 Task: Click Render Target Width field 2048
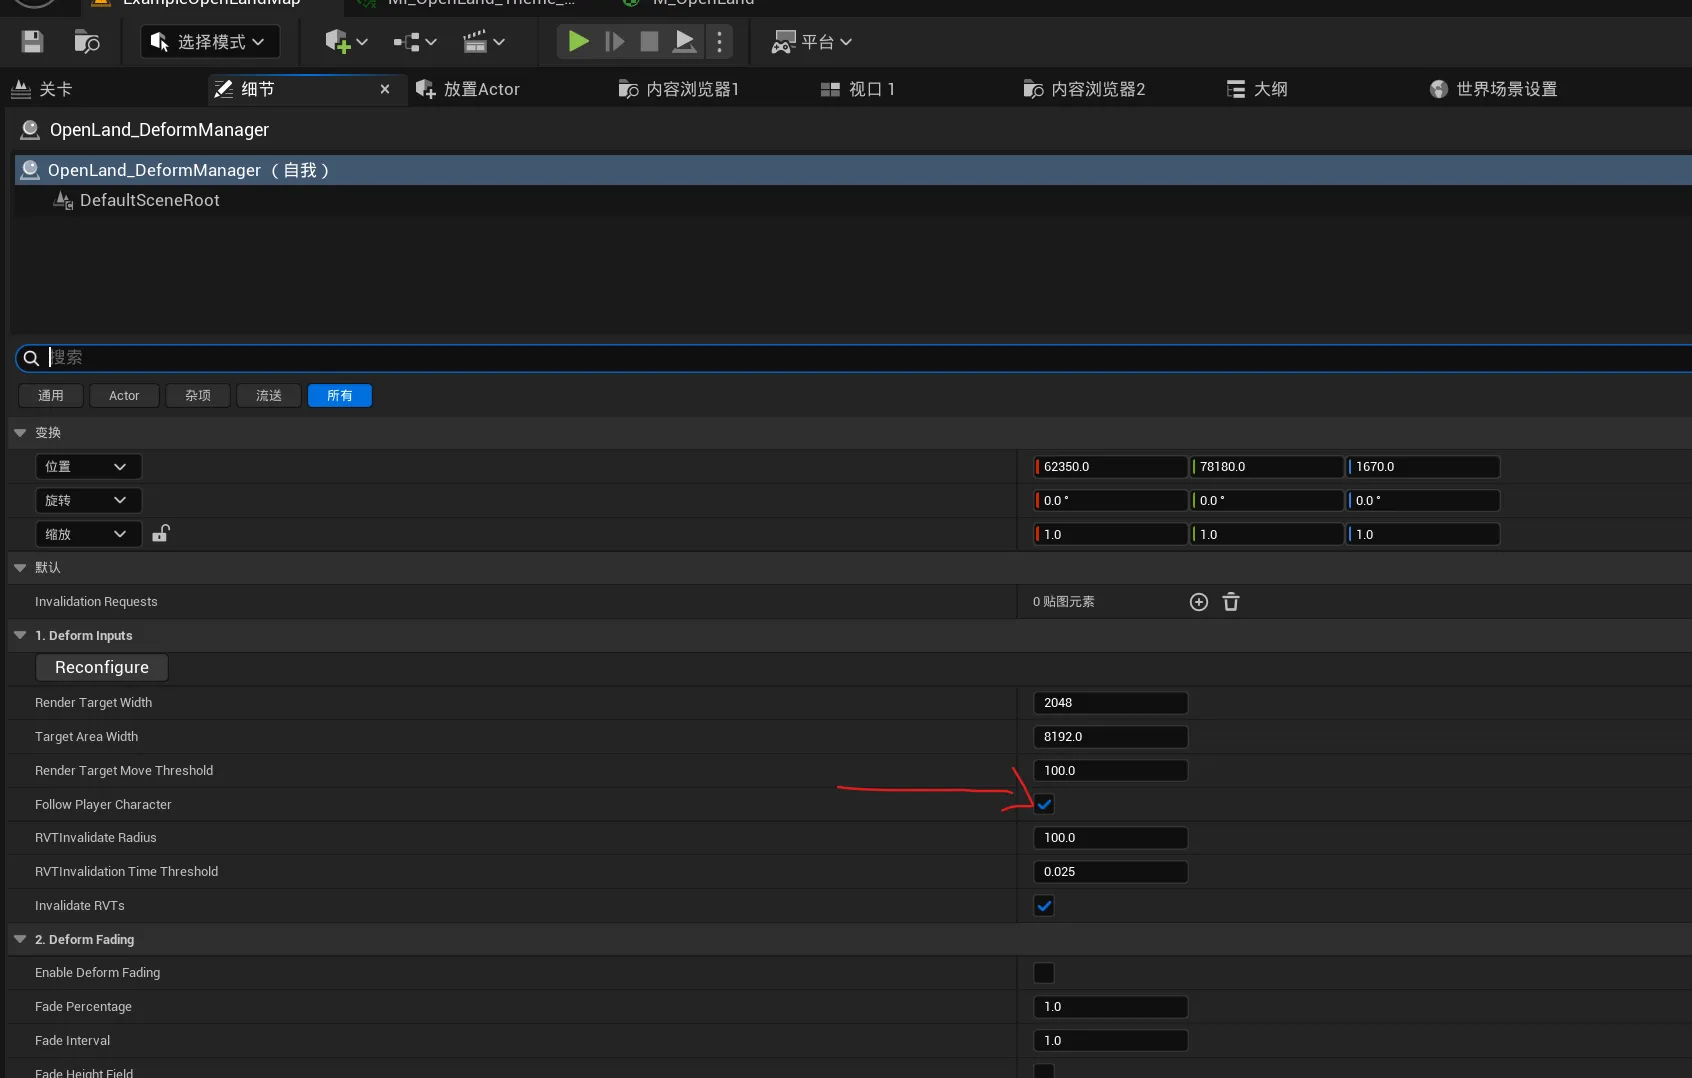tap(1110, 703)
